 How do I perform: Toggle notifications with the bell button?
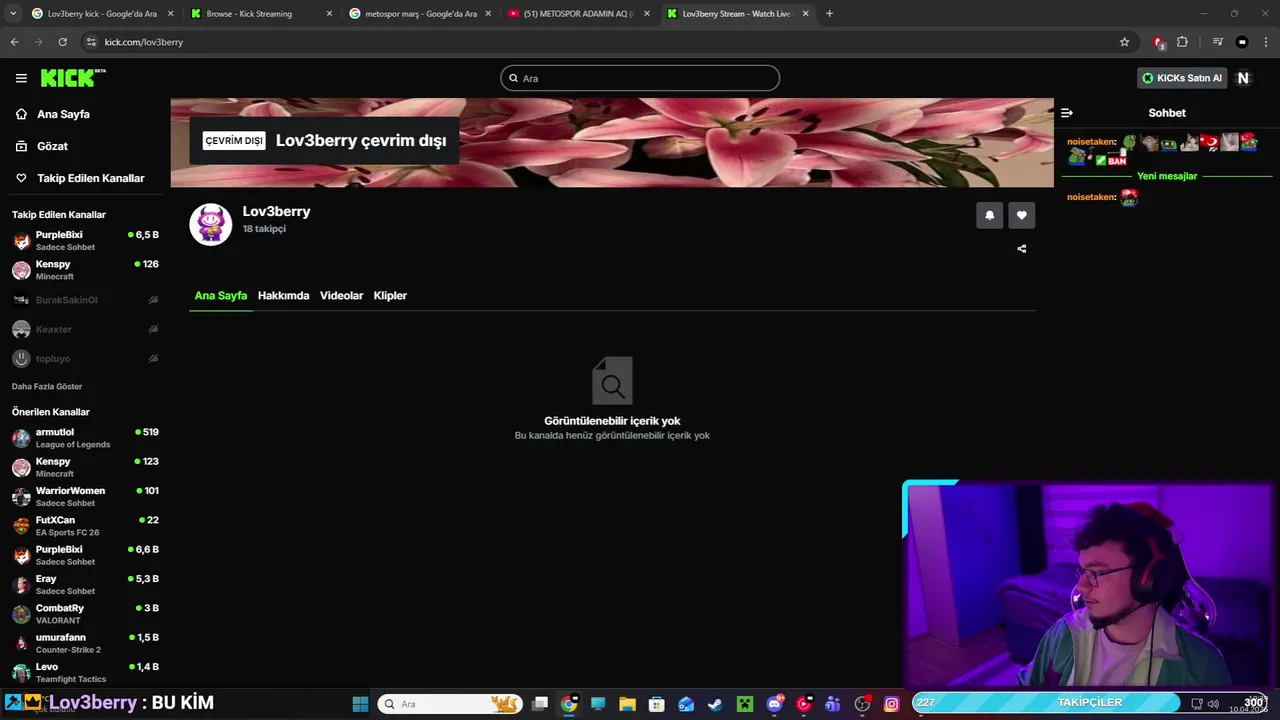[989, 215]
